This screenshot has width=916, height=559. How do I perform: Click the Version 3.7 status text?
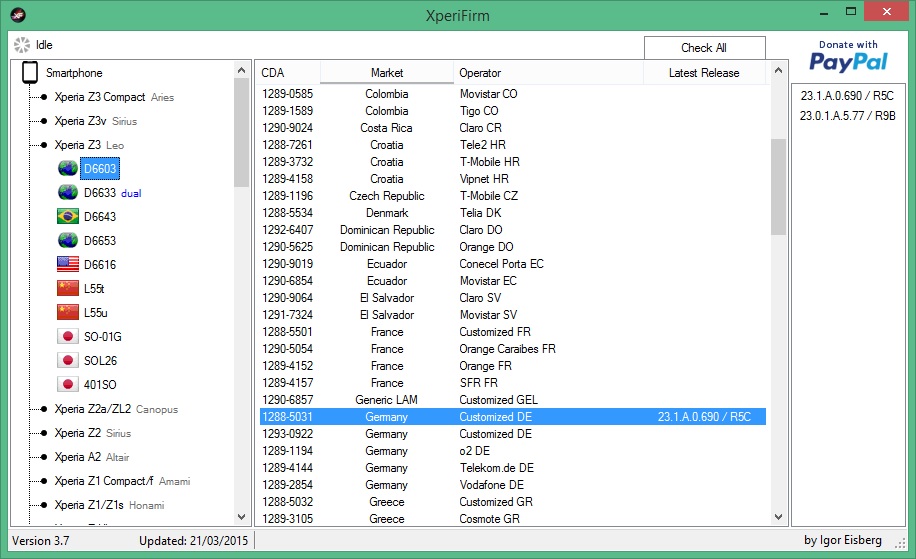pyautogui.click(x=40, y=540)
